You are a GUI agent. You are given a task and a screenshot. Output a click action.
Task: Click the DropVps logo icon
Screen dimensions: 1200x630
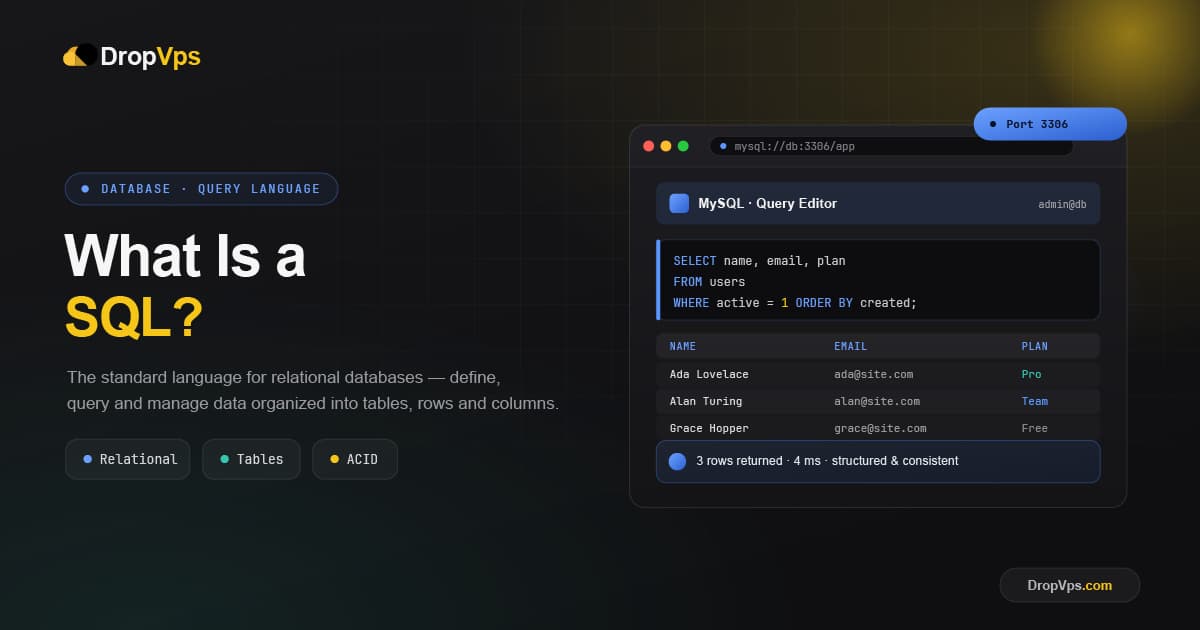[x=80, y=55]
